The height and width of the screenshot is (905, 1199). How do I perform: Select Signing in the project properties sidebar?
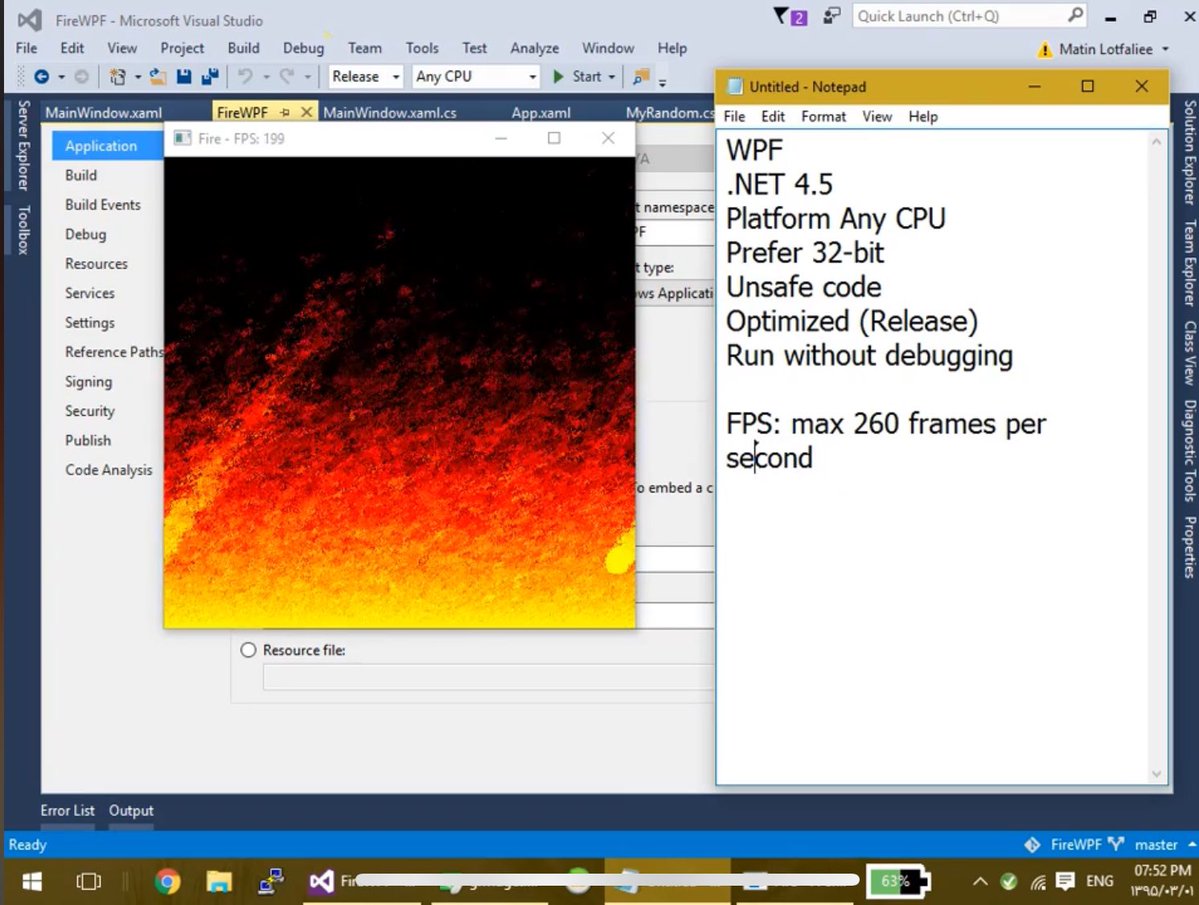(x=90, y=381)
